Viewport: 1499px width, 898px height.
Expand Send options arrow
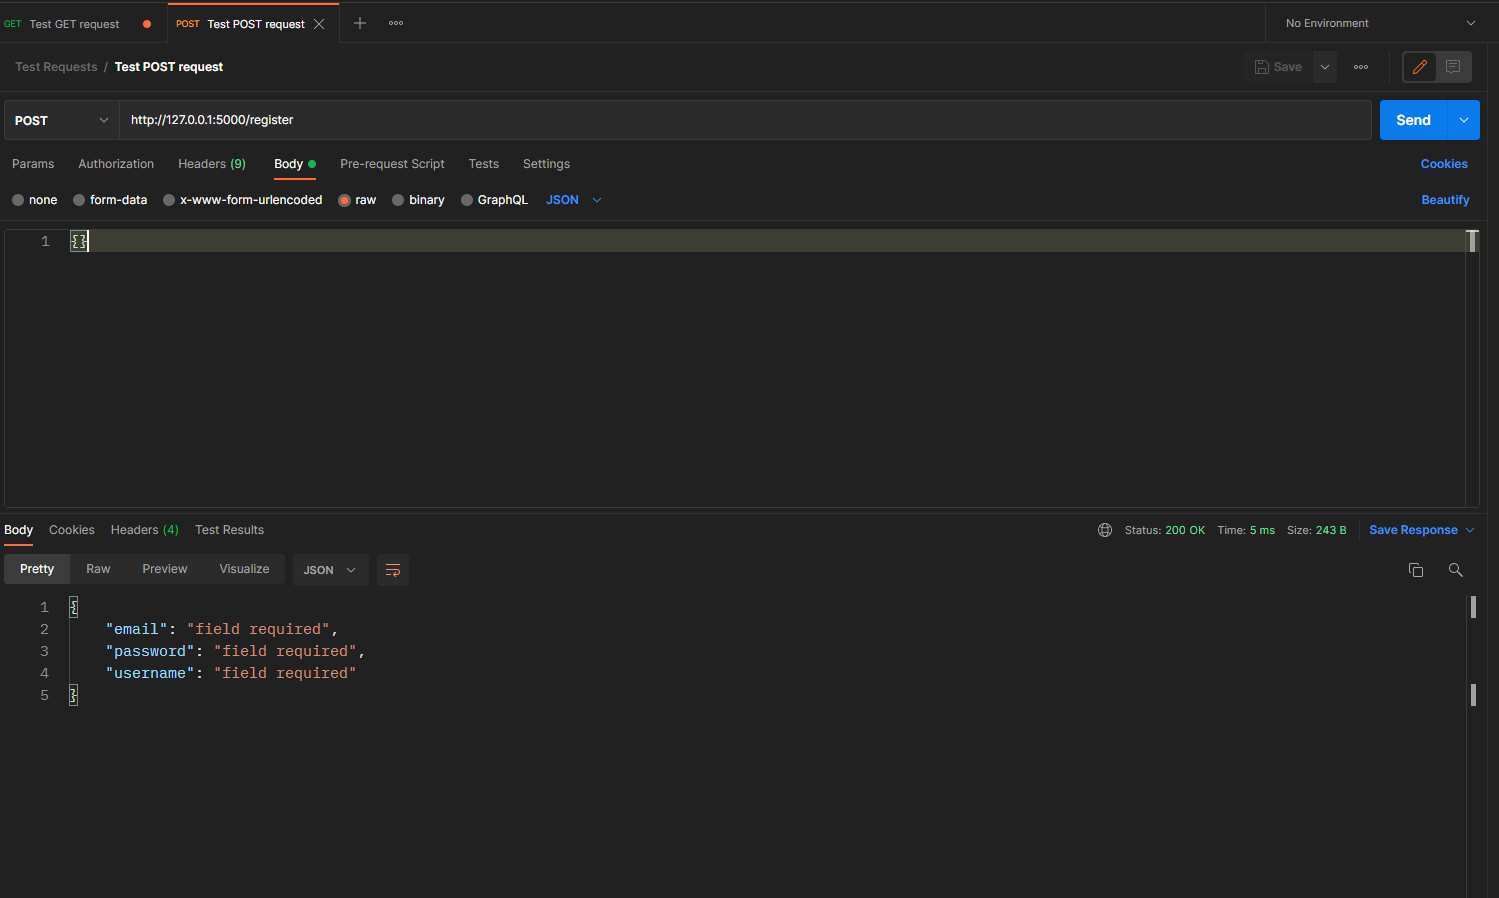[x=1464, y=120]
